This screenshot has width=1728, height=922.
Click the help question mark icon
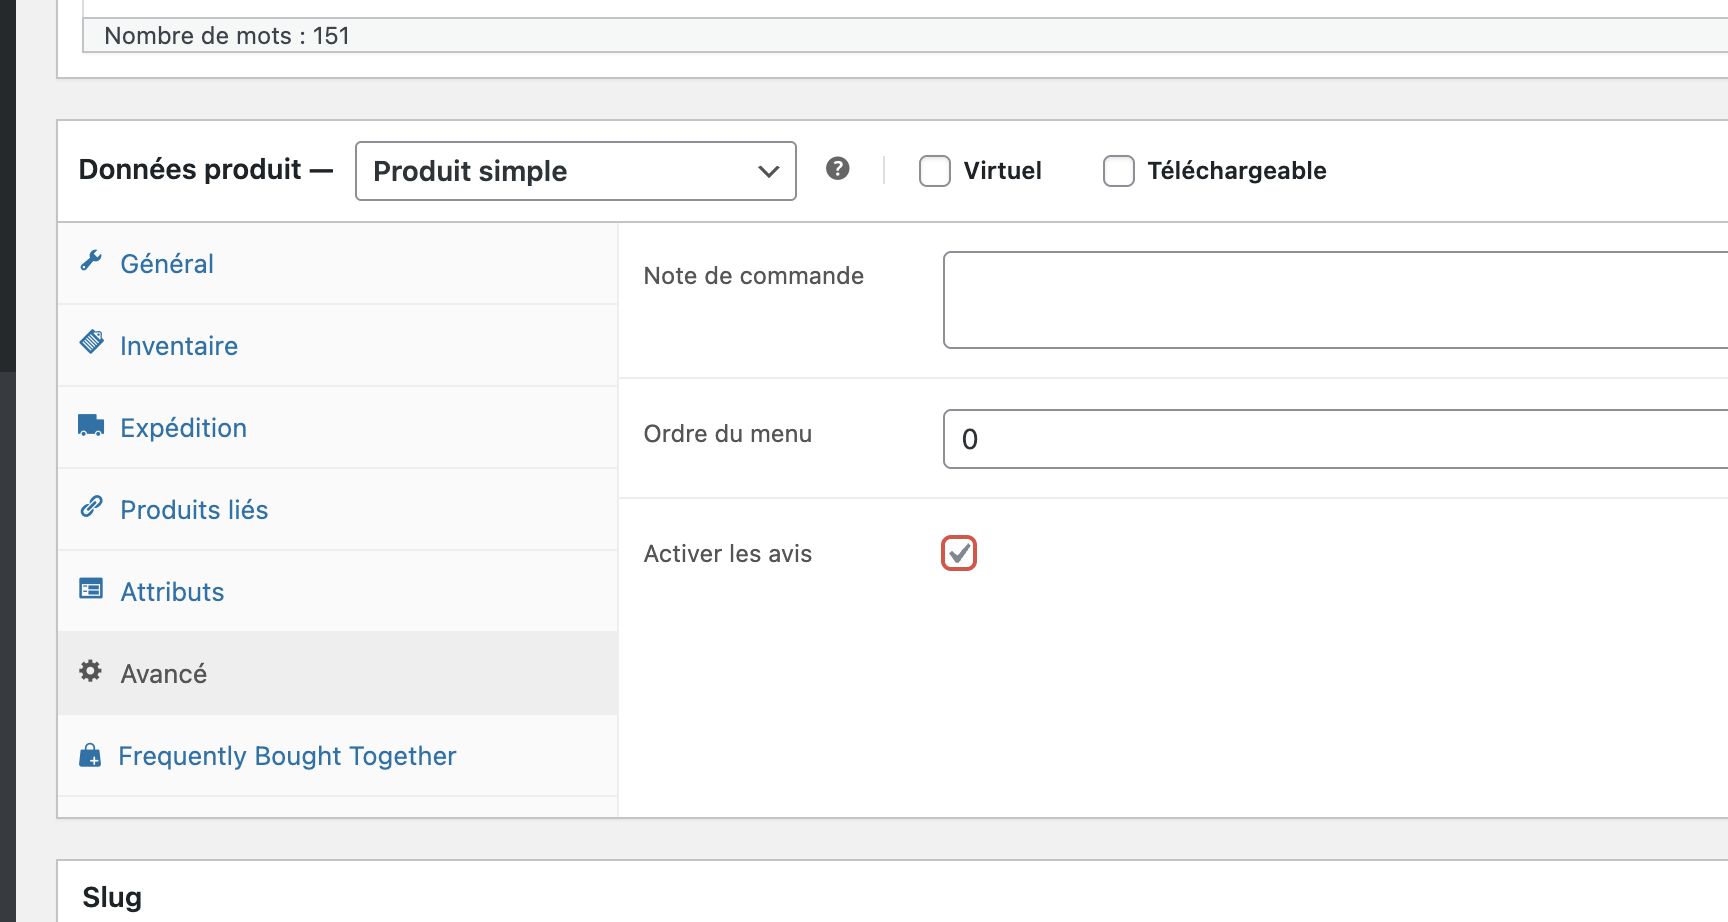[x=838, y=169]
